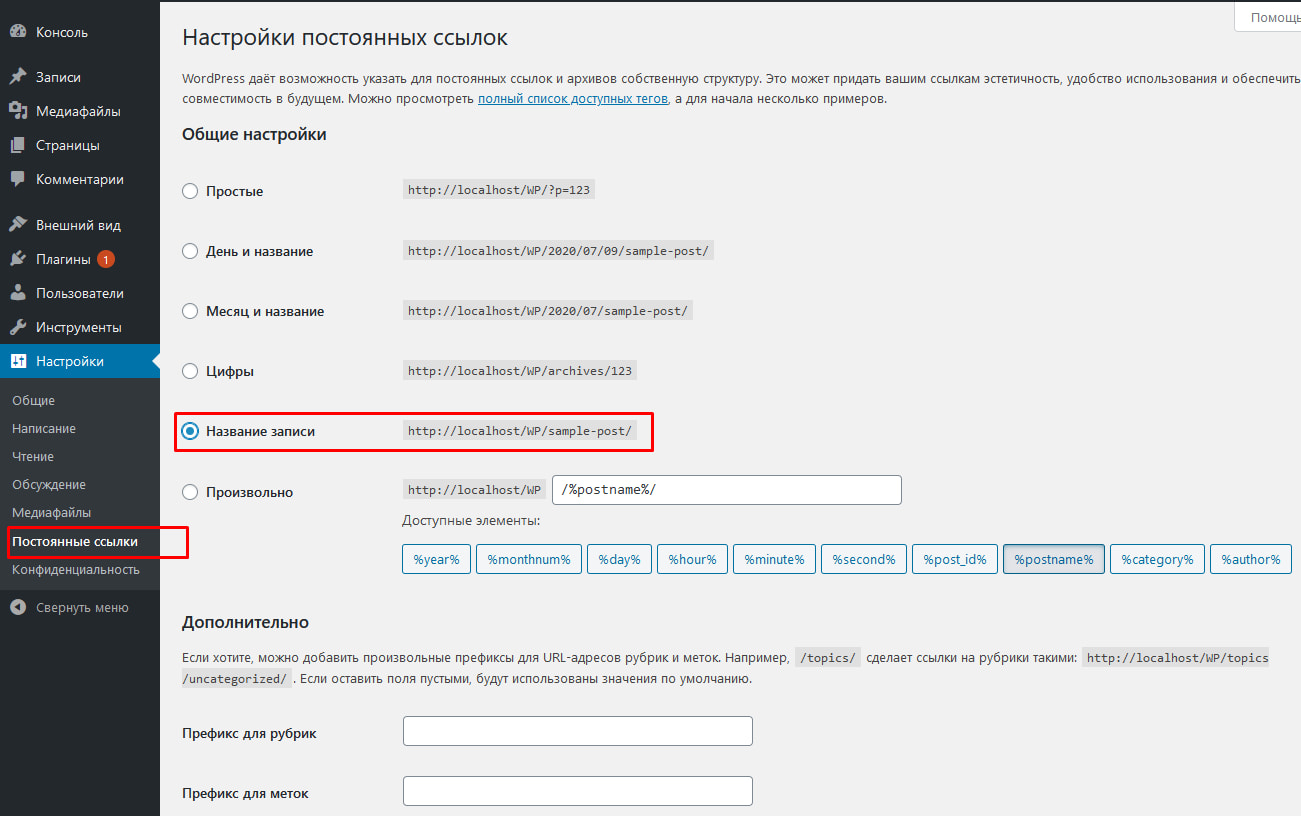Go to Конфиденциальность settings submenu
The image size is (1301, 816).
point(76,569)
